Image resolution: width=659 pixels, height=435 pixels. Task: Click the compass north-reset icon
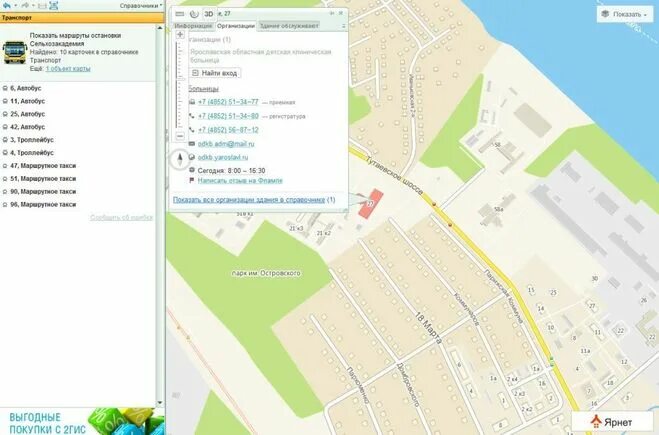point(180,159)
